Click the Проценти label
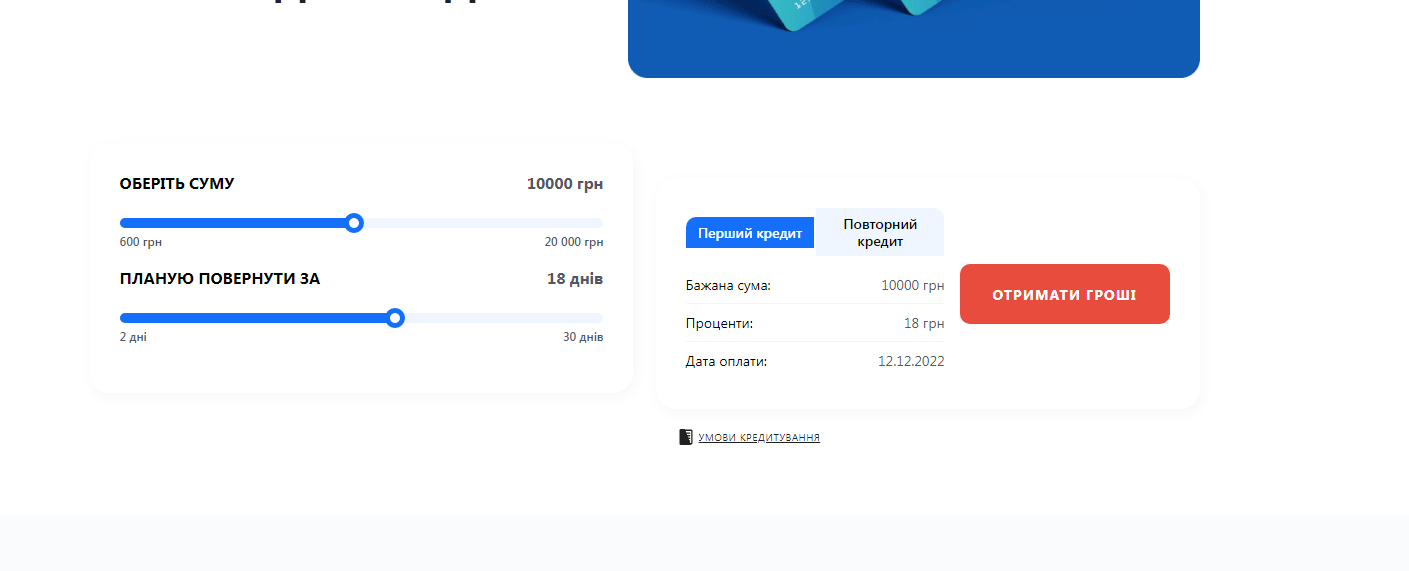Screen dimensions: 1409x571 coord(719,323)
